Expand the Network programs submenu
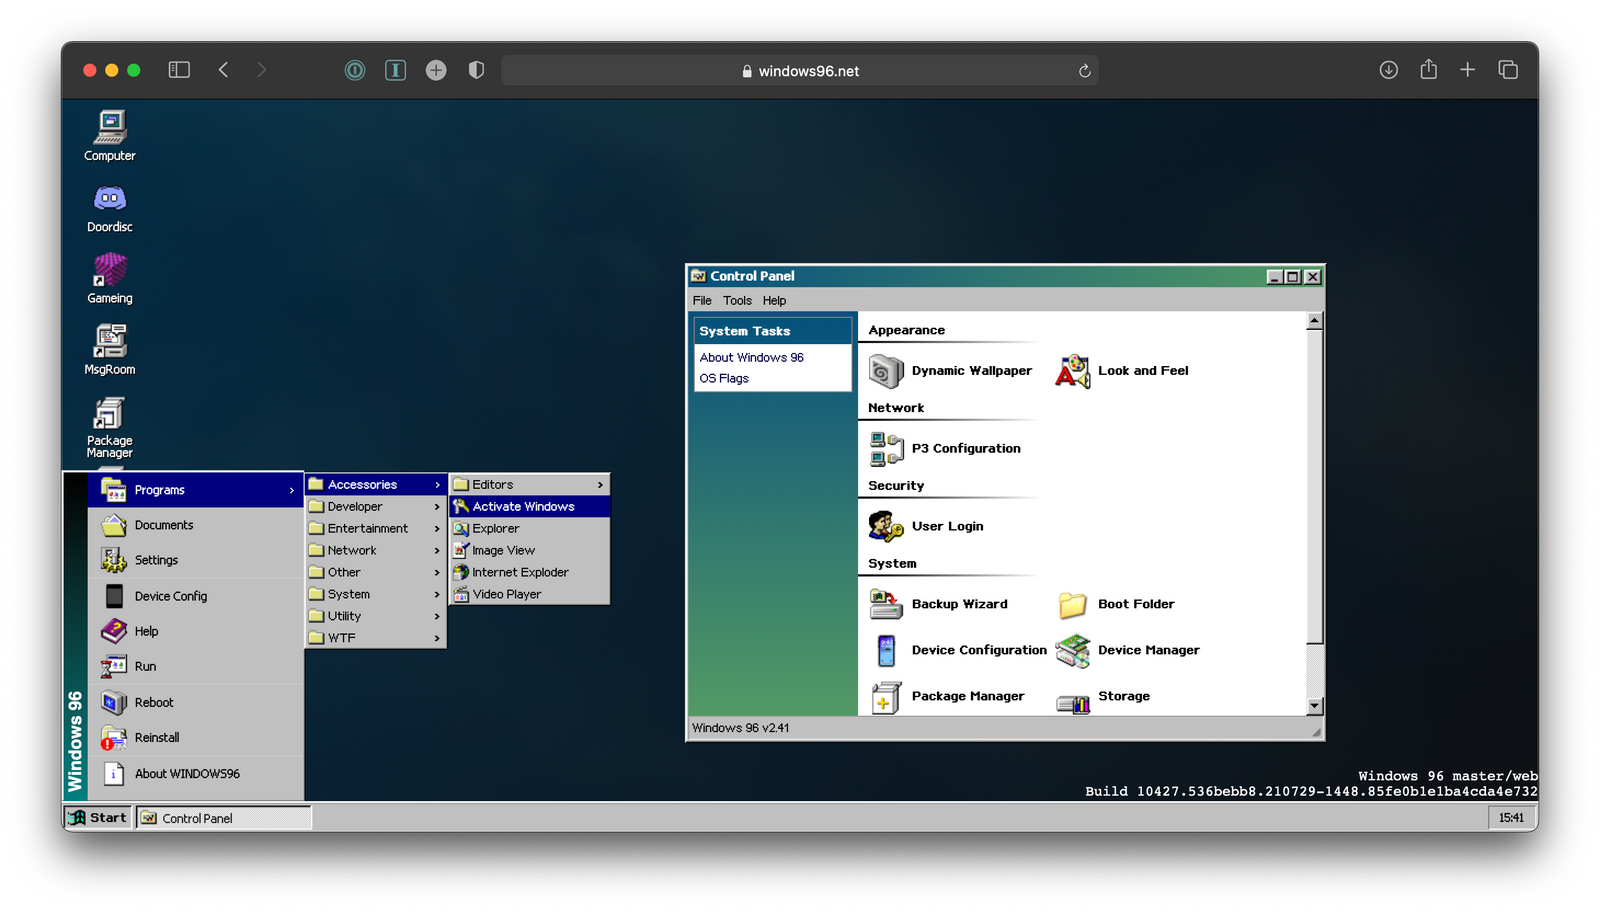Viewport: 1600px width, 913px height. (376, 551)
